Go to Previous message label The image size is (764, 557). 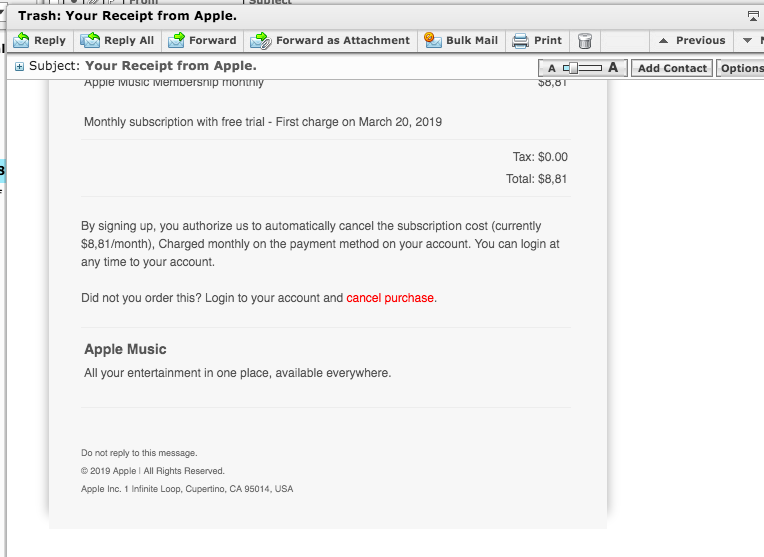(701, 40)
